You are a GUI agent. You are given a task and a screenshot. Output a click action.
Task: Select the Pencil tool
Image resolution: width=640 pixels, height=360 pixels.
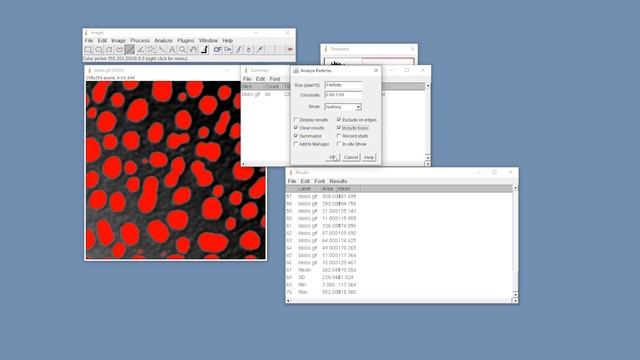pyautogui.click(x=238, y=50)
